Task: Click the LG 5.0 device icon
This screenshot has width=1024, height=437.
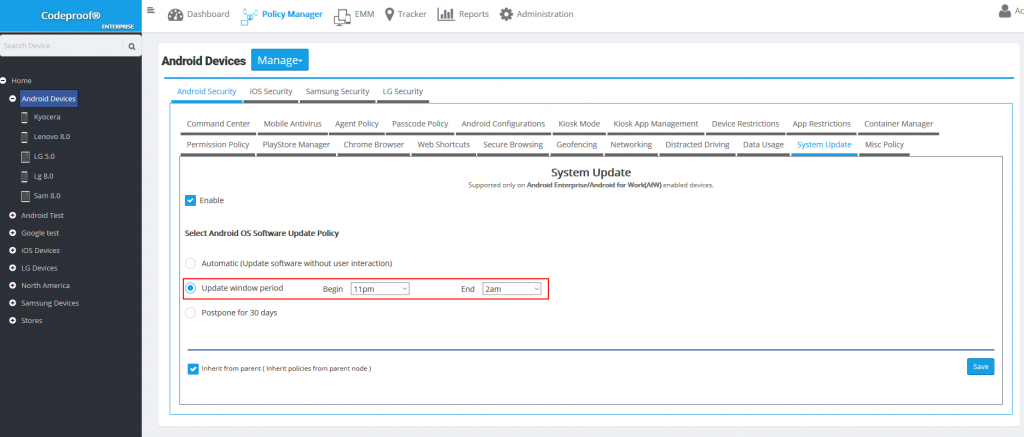Action: [25, 157]
